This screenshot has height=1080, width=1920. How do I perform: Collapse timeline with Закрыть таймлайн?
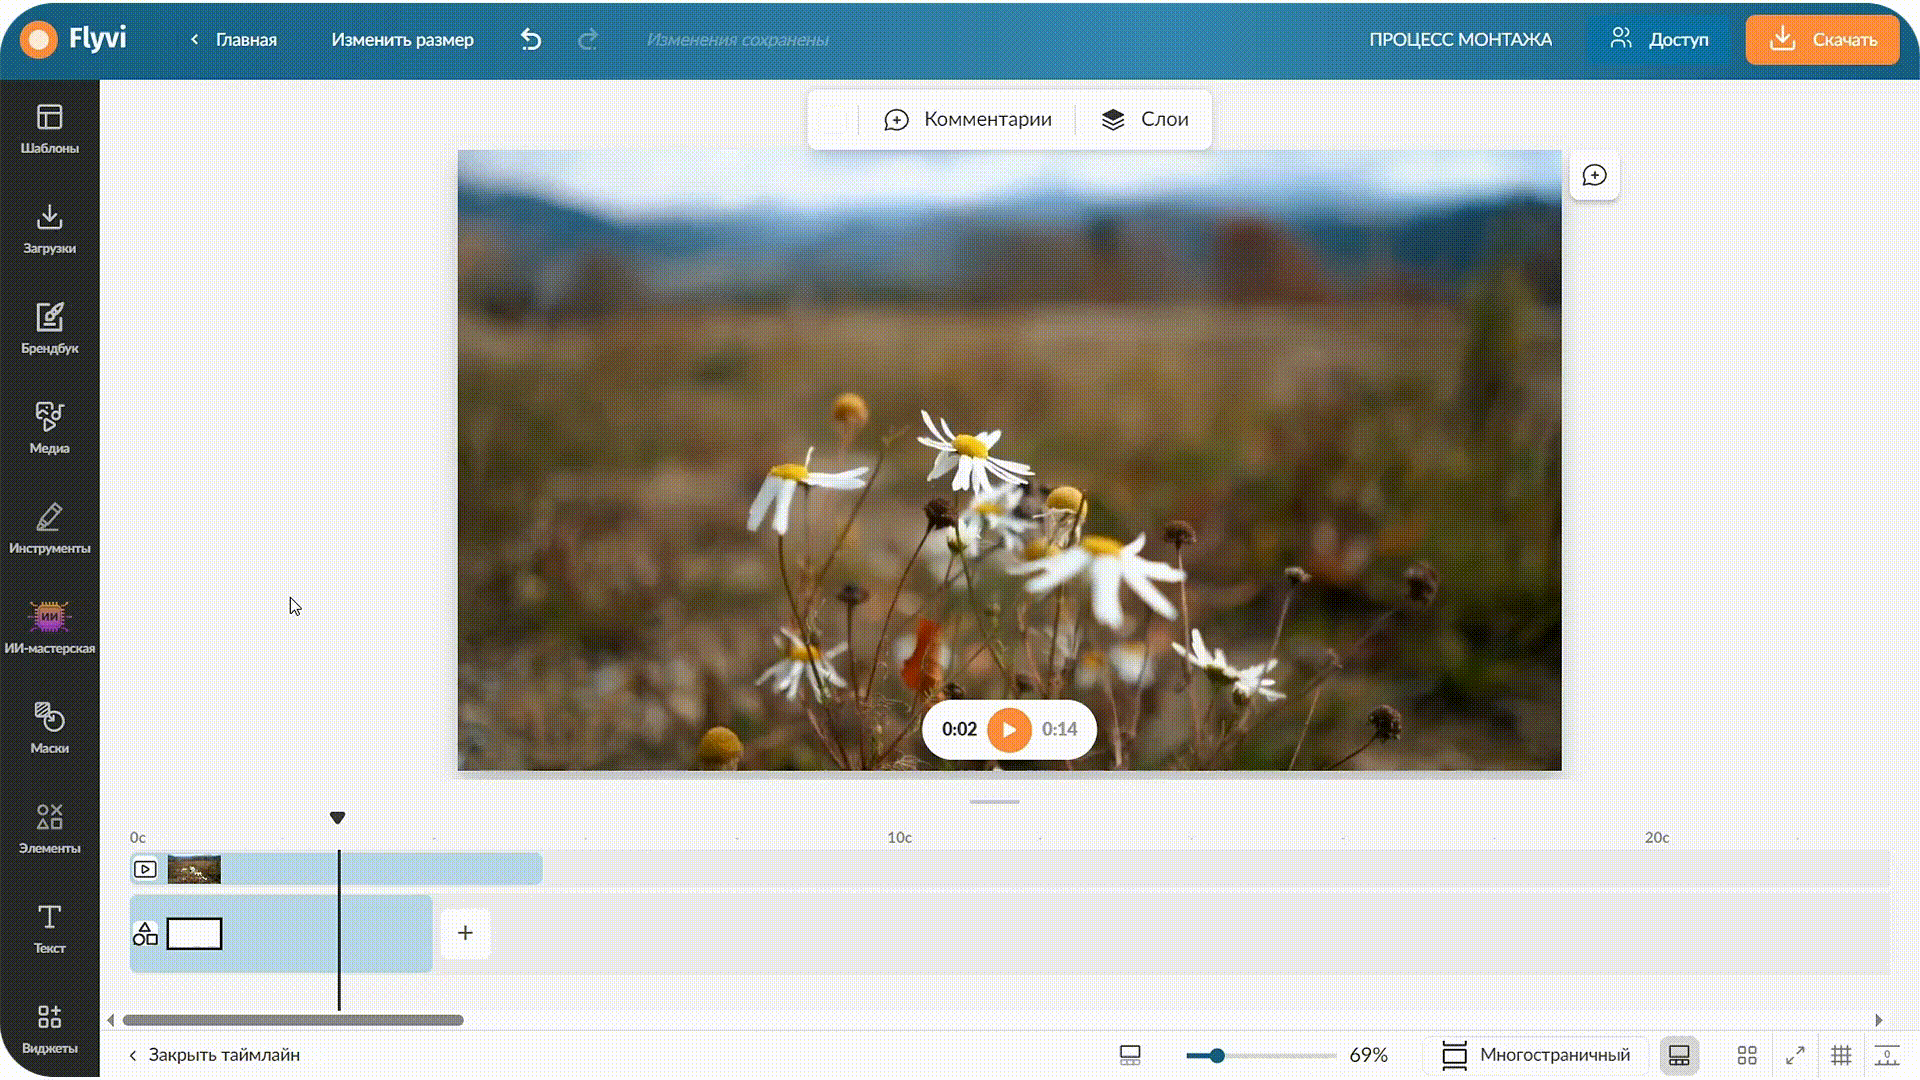coord(214,1055)
